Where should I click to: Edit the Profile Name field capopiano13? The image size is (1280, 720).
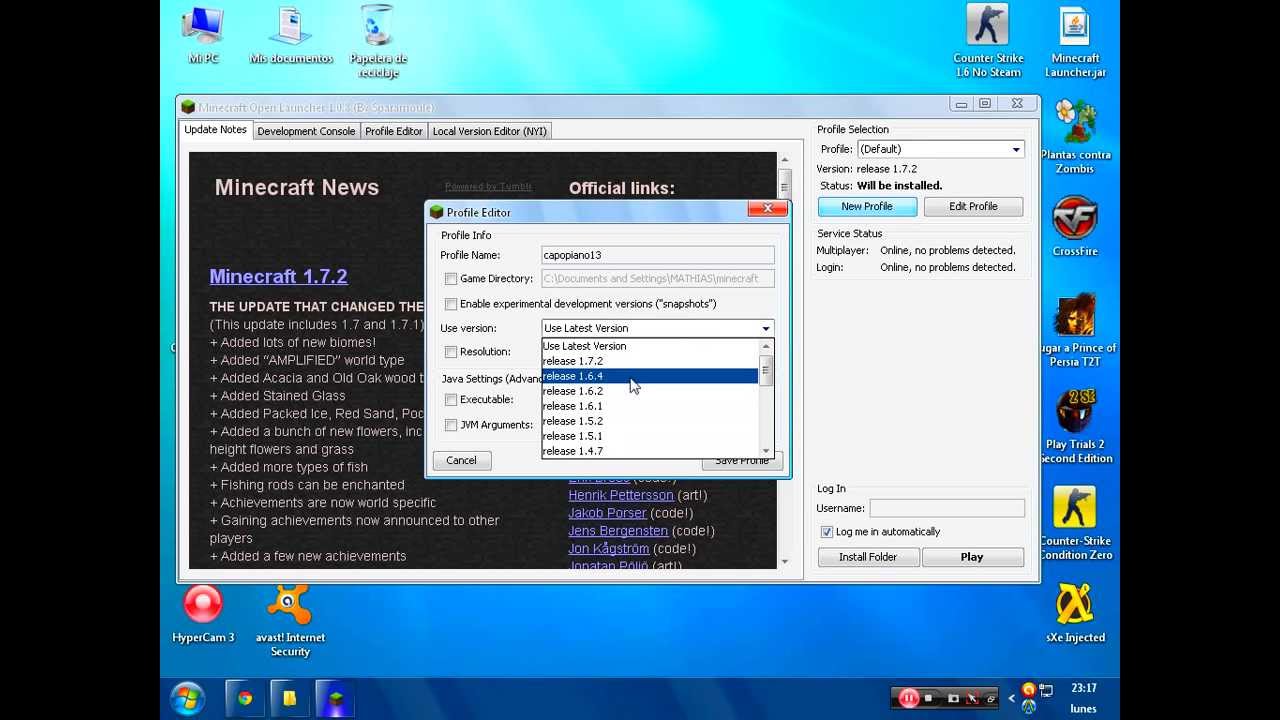point(658,255)
